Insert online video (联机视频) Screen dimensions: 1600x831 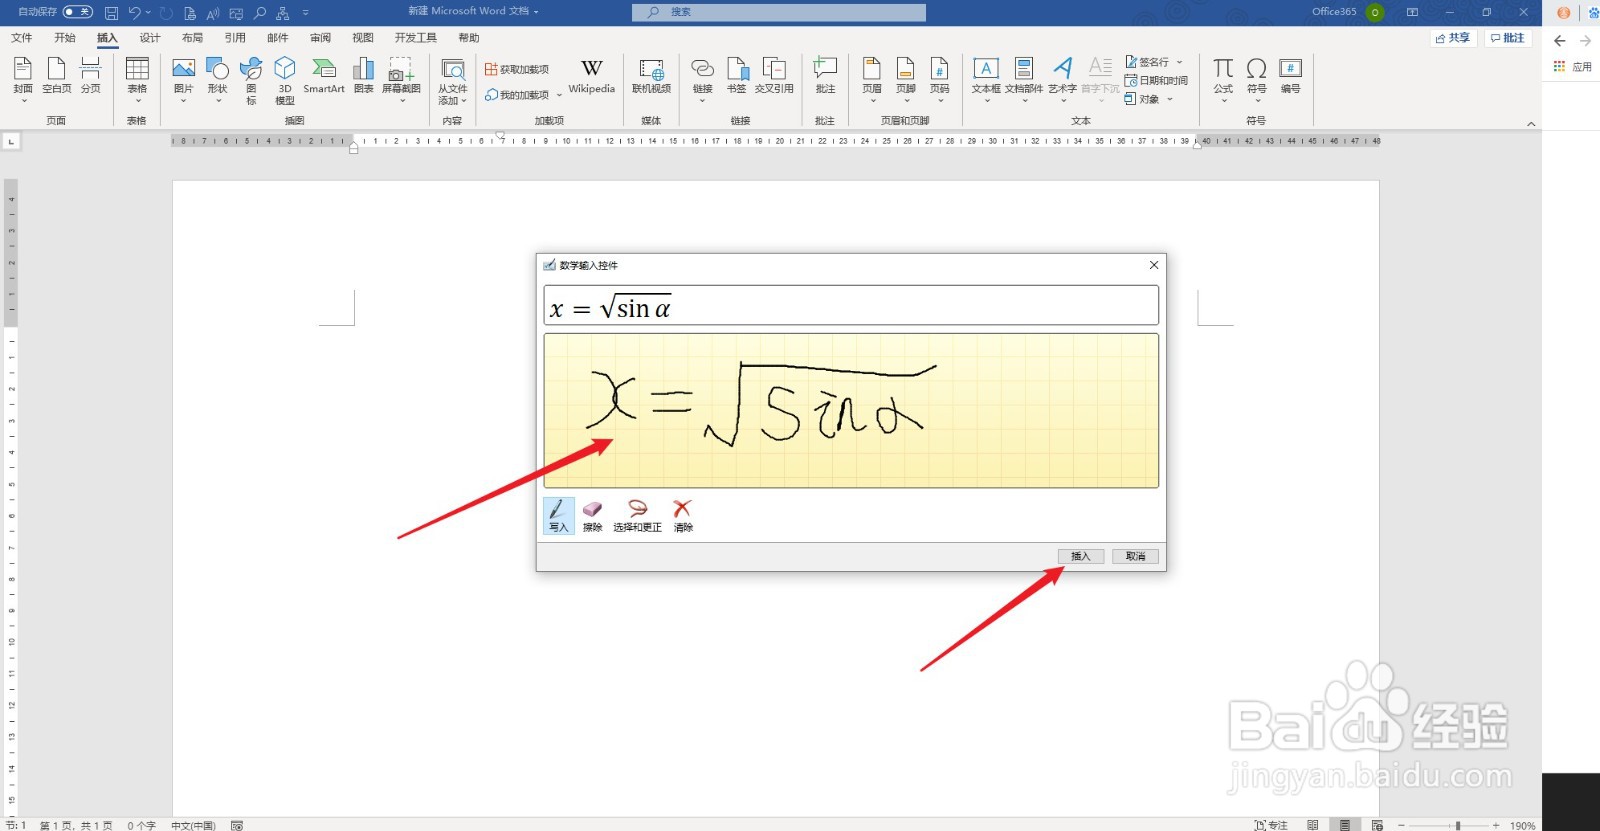coord(651,76)
